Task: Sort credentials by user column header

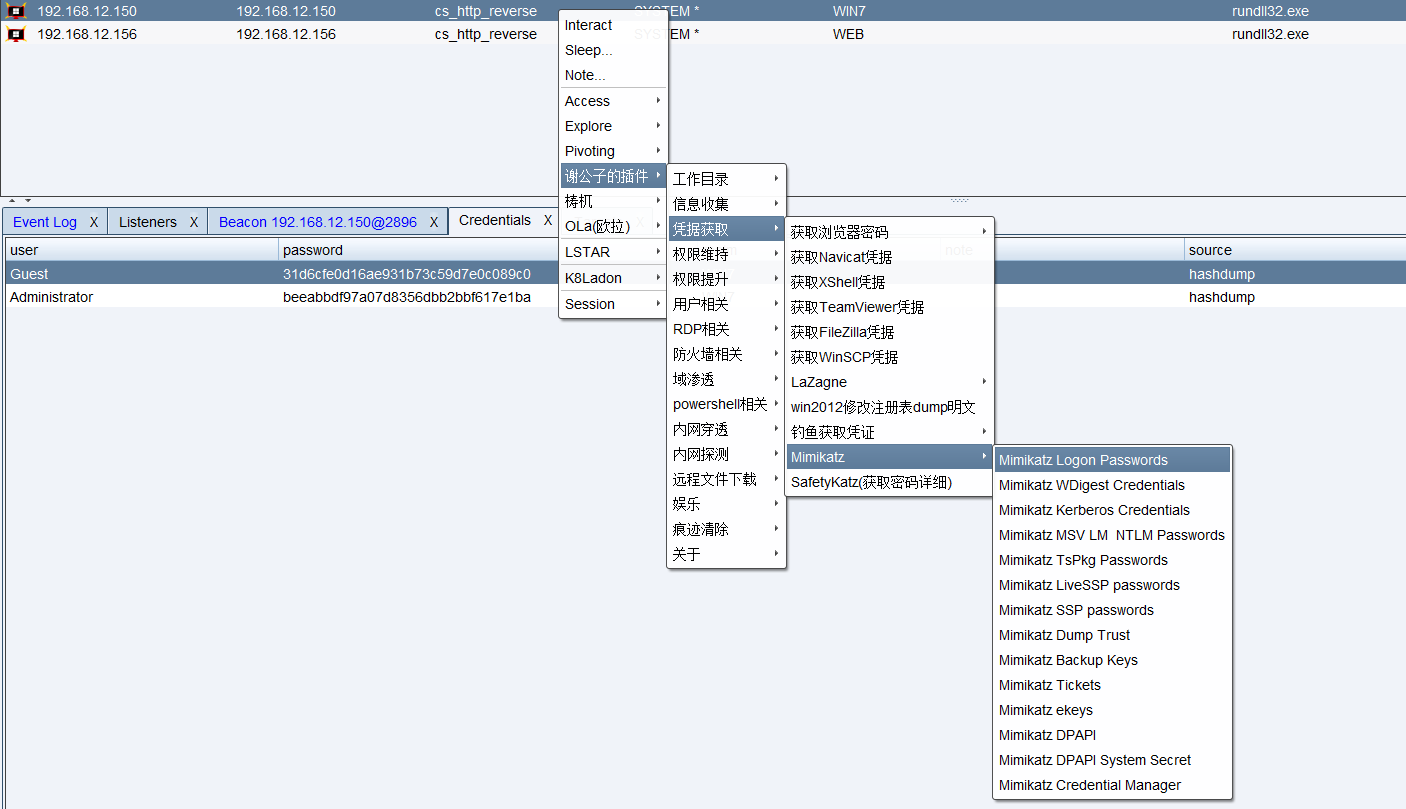Action: click(142, 250)
